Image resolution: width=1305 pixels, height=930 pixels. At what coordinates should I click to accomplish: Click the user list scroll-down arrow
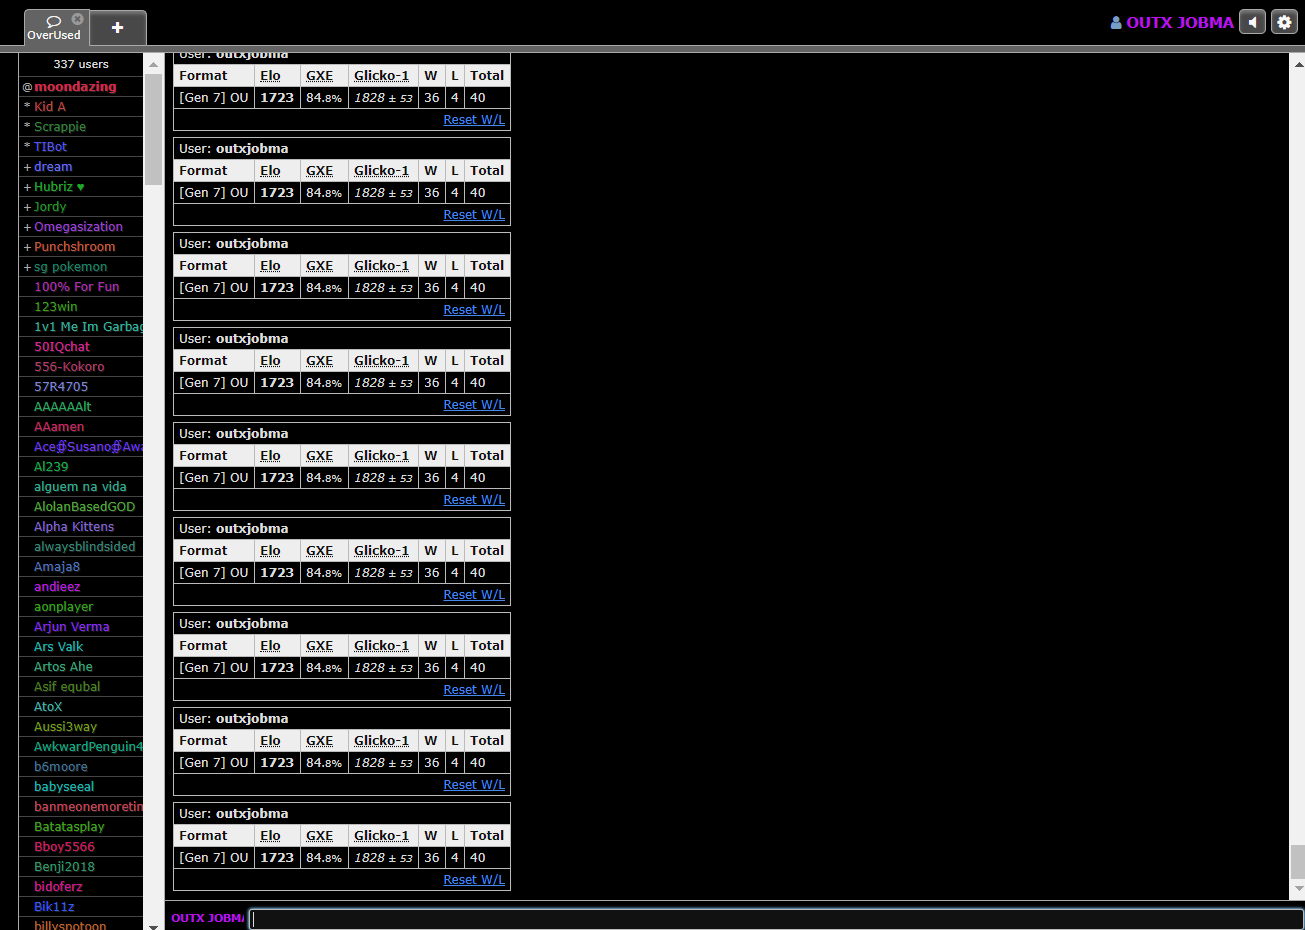tap(153, 925)
